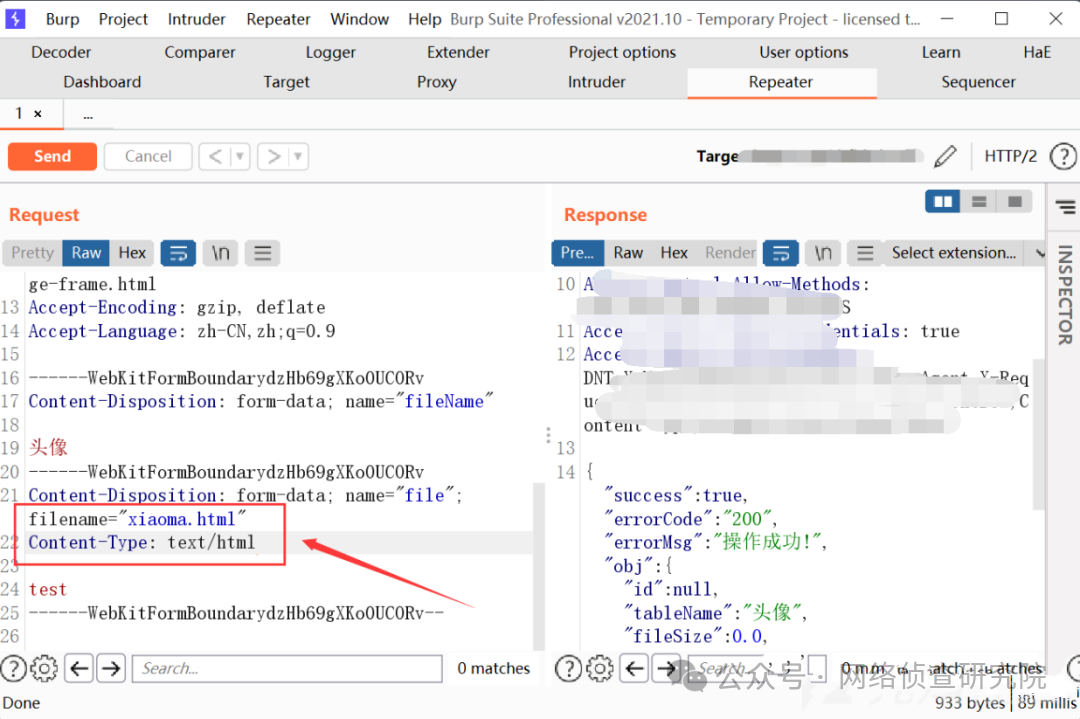Click the Burp Suite lightning logo icon

pos(14,19)
